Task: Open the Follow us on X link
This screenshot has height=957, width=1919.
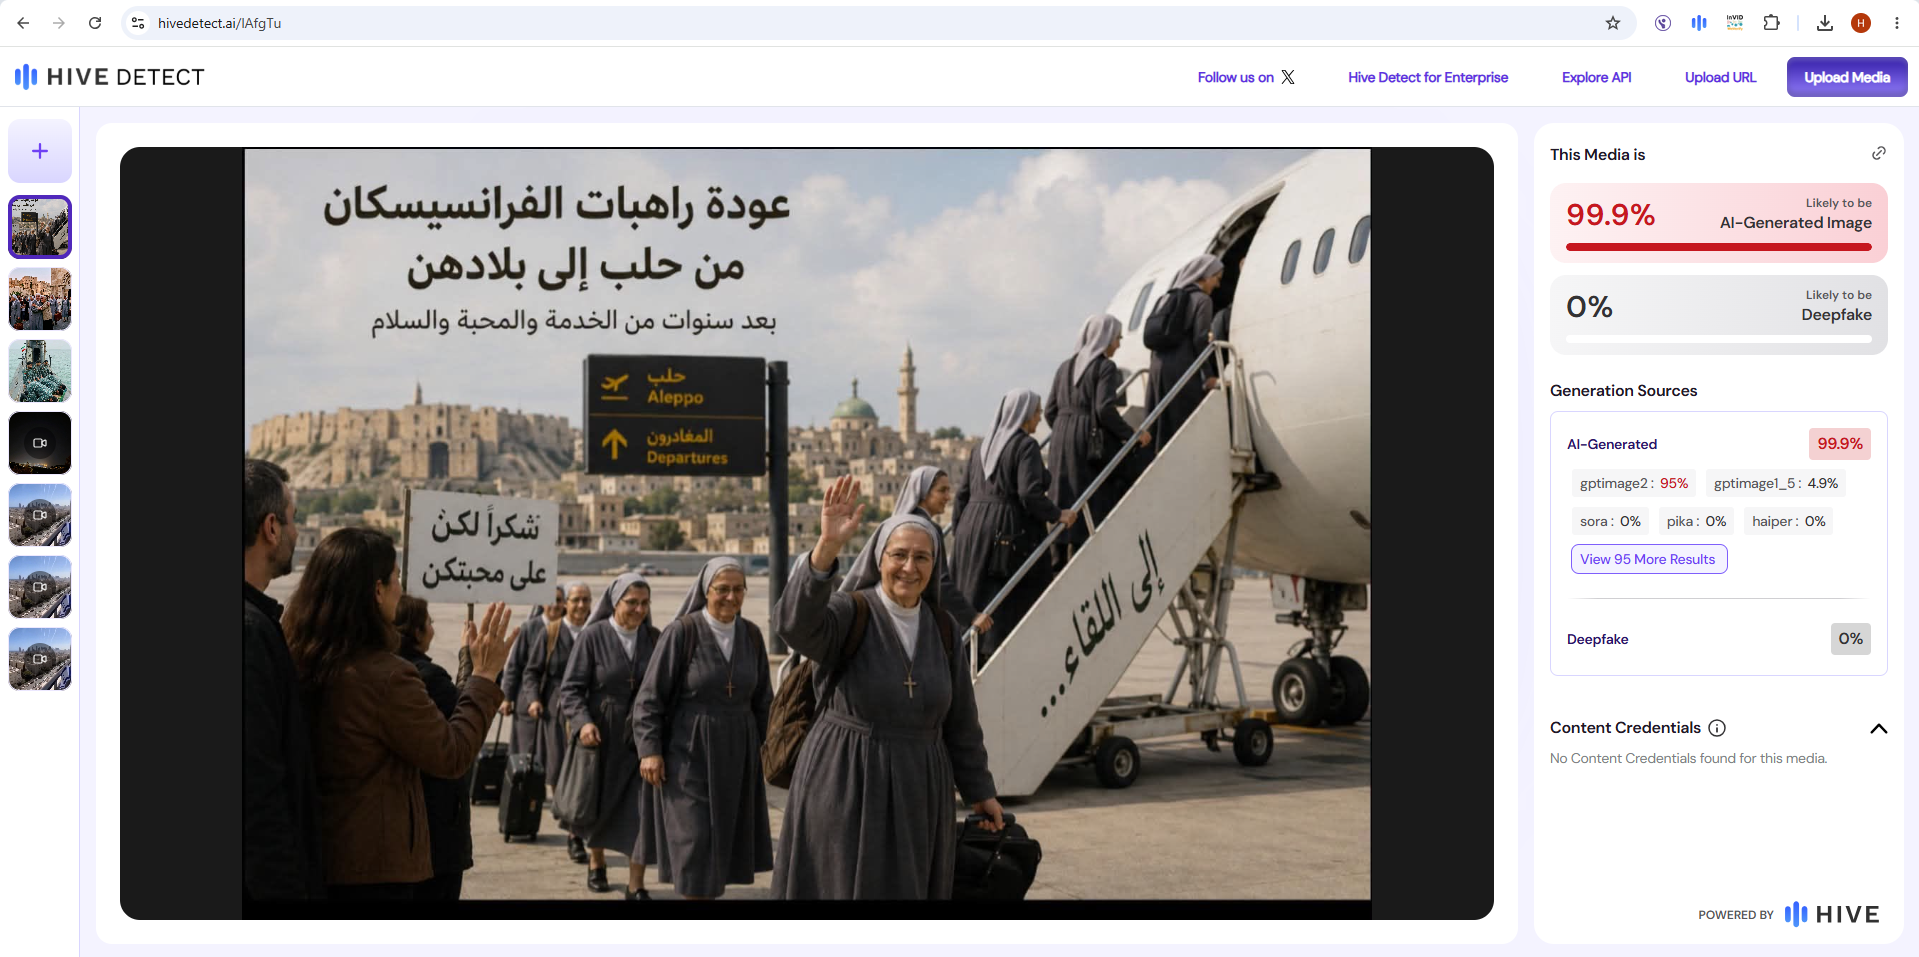Action: (1246, 77)
